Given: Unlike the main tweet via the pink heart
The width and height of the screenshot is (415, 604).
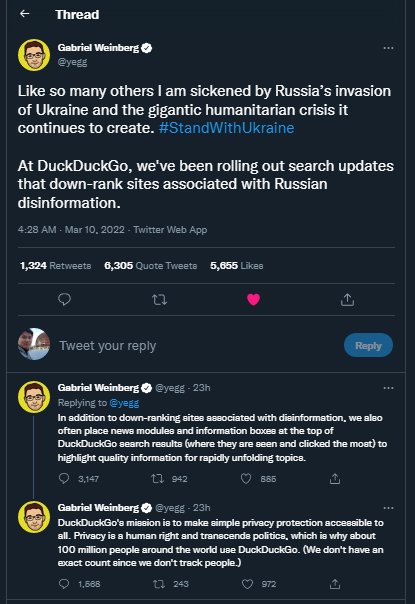Looking at the screenshot, I should [253, 299].
